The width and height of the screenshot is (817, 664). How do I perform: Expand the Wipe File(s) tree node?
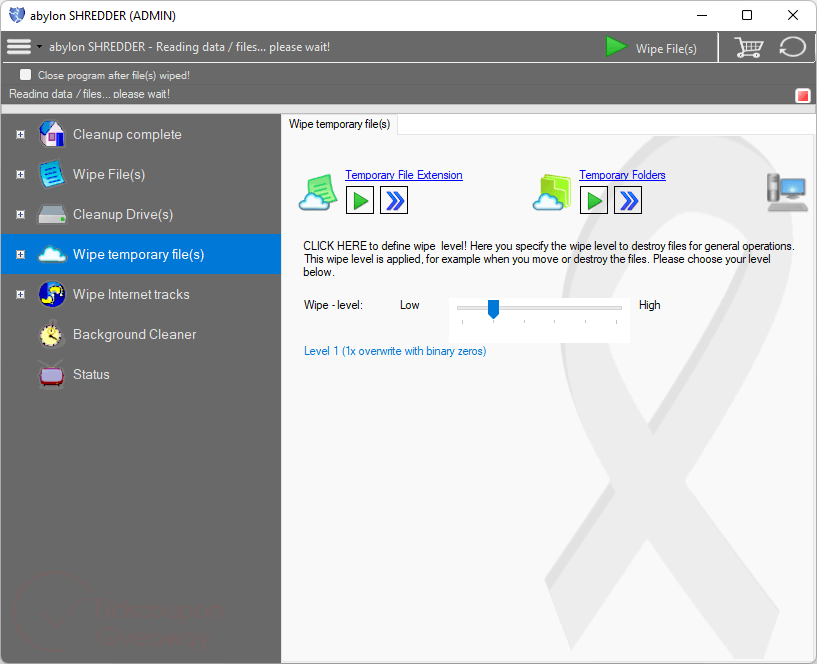tap(20, 175)
